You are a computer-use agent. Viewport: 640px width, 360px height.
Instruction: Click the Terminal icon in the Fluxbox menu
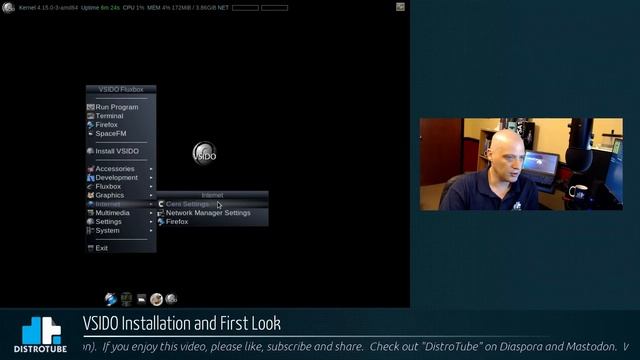click(x=91, y=116)
